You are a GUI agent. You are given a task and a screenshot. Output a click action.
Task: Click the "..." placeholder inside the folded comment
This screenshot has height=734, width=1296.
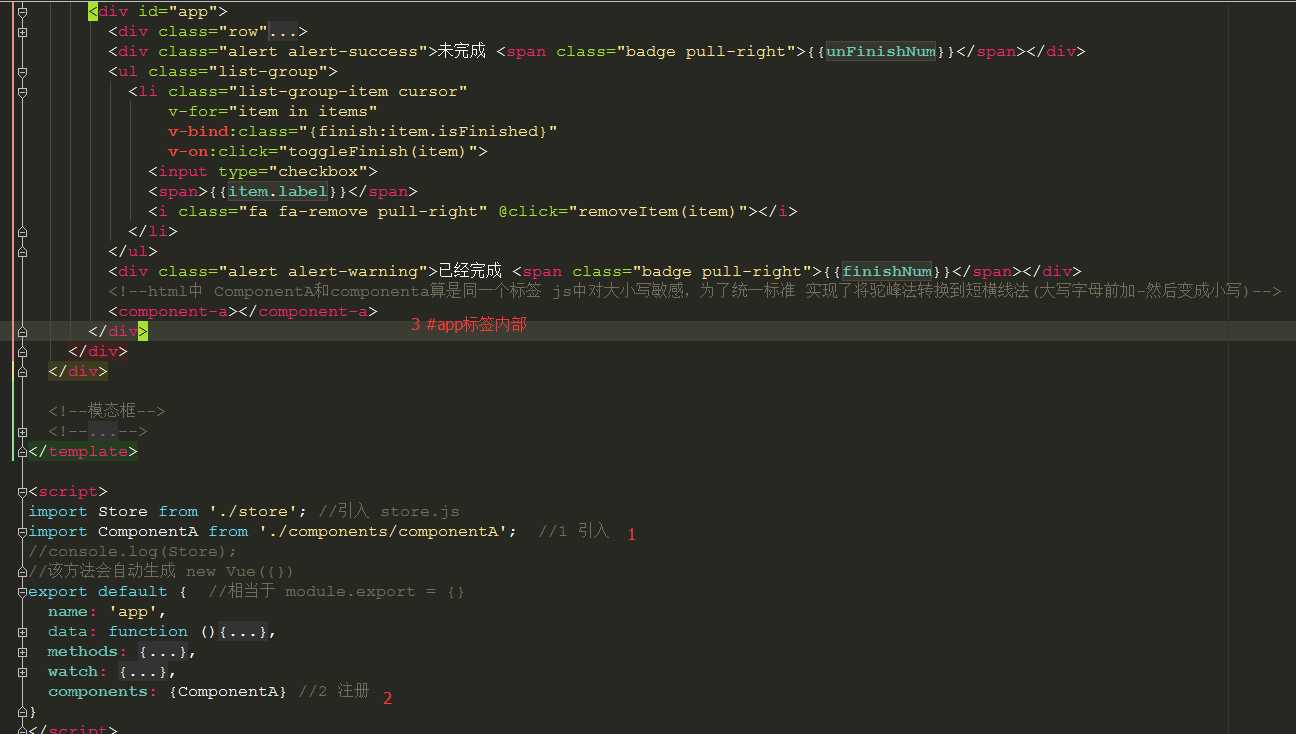click(x=103, y=432)
